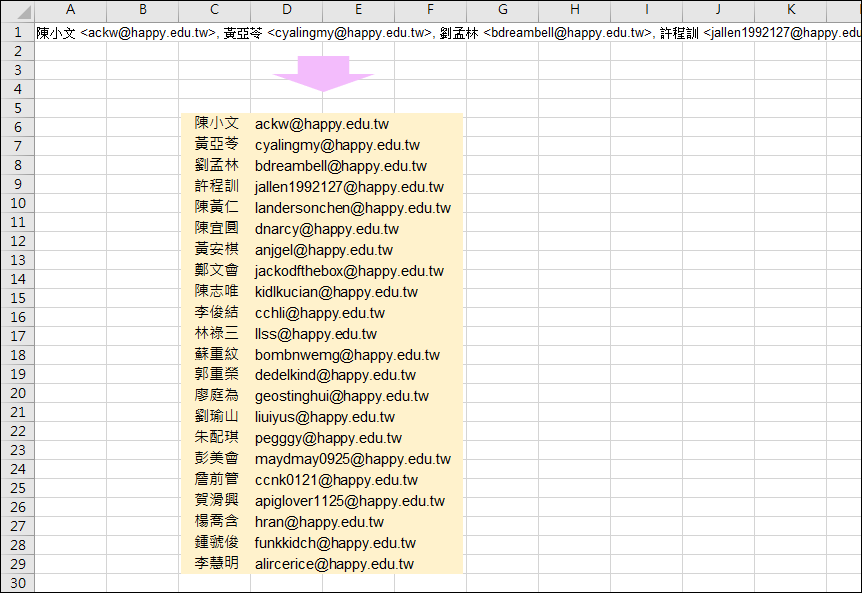
Task: Click the email jackodfthebox@happy.edu.tw
Action: coord(349,271)
